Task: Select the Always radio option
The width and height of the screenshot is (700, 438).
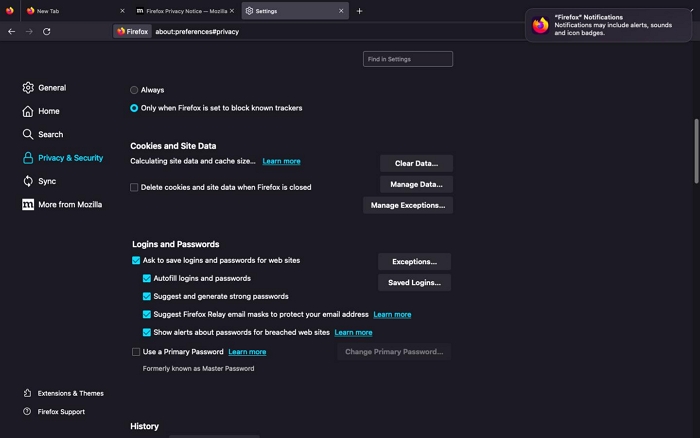Action: click(134, 90)
